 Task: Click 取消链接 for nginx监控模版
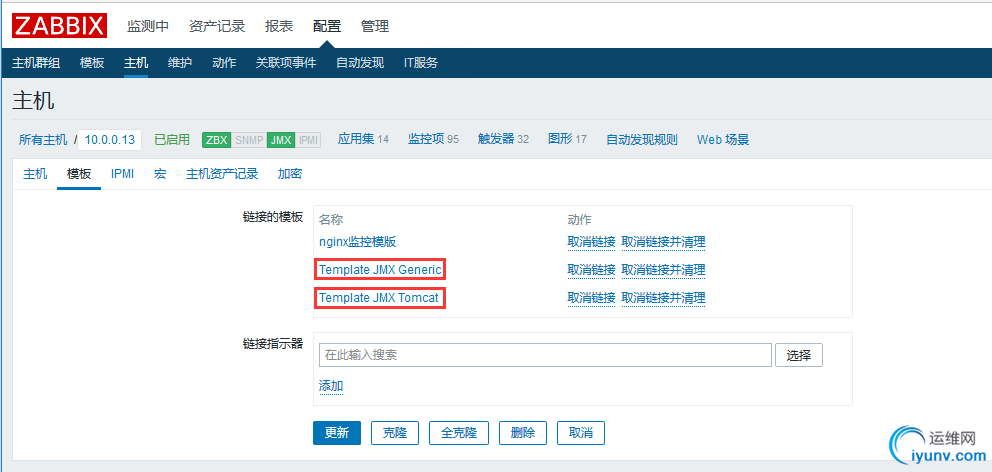point(592,242)
